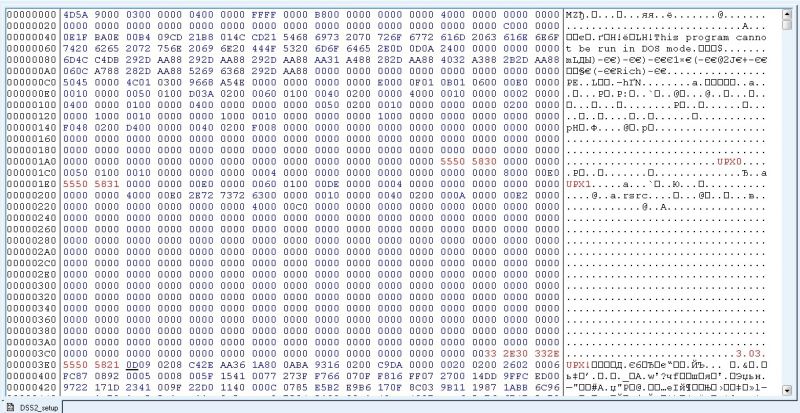Click the FFFF hex word in first row

[264, 15]
